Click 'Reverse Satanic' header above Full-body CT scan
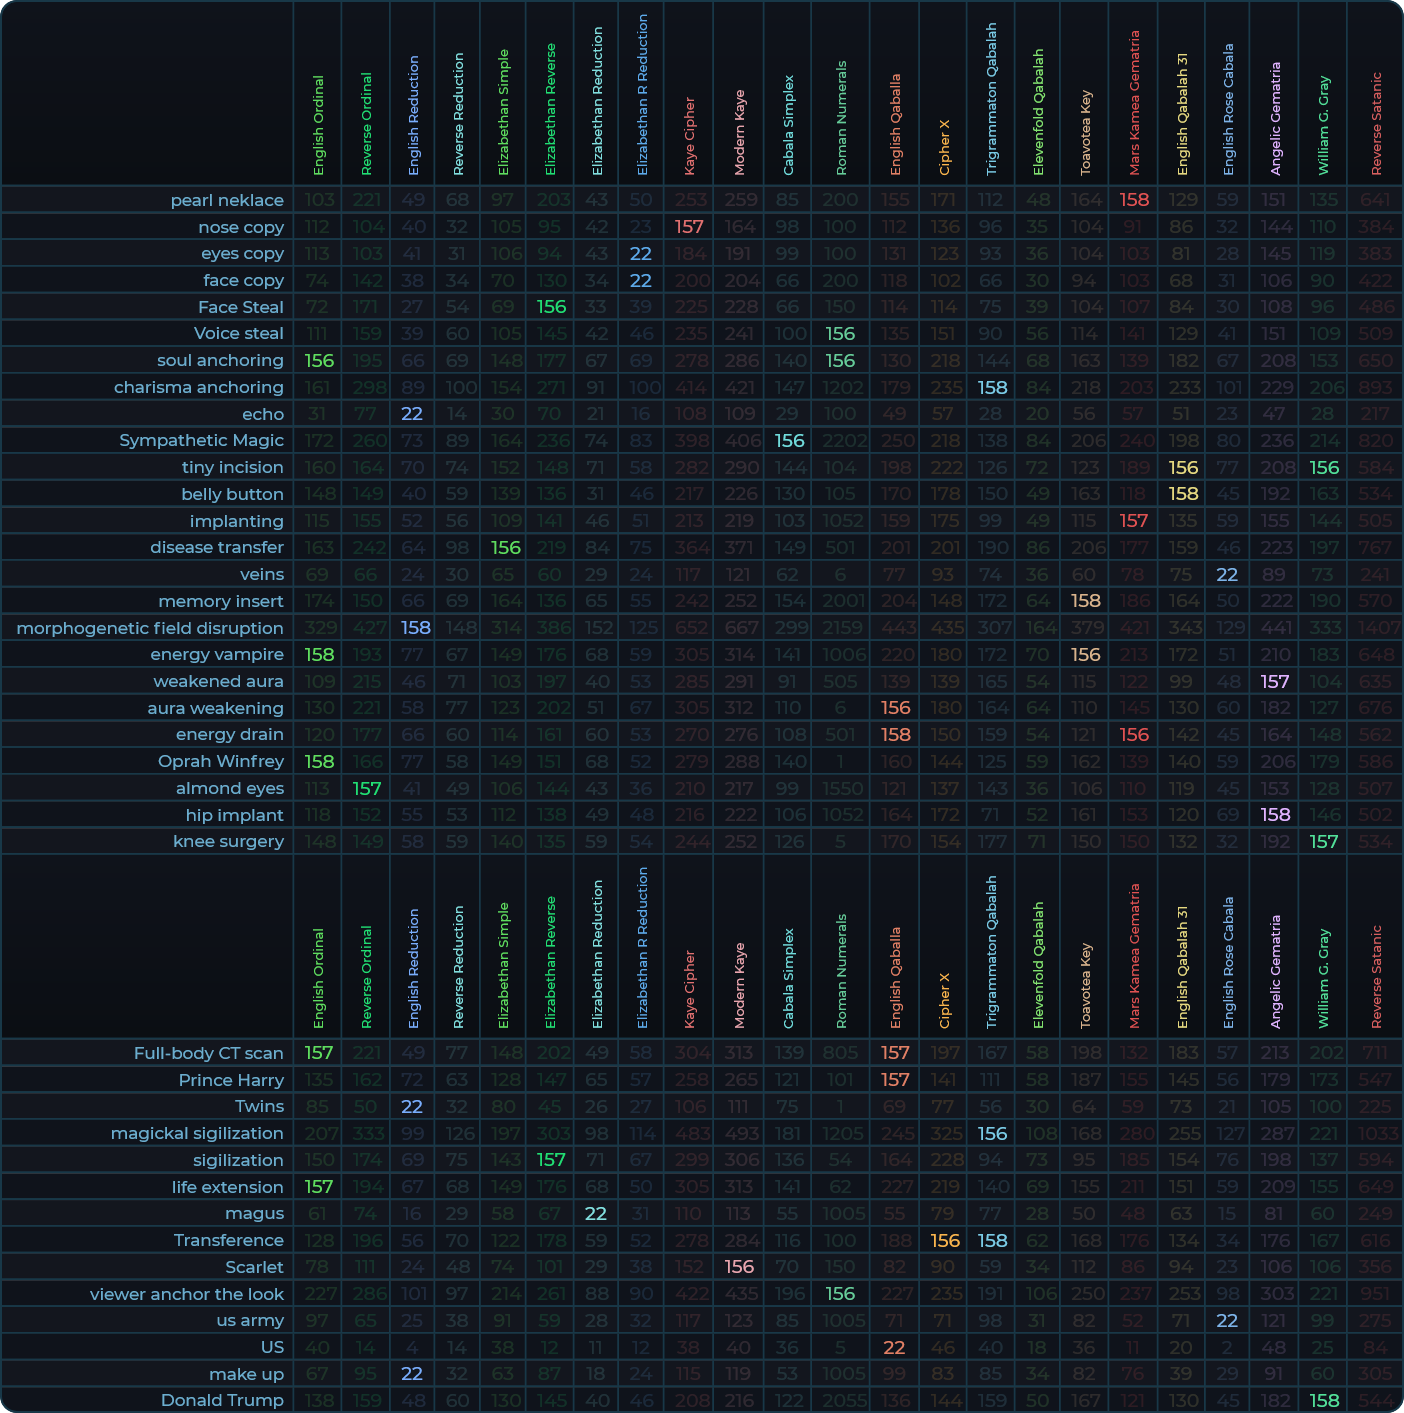The image size is (1404, 1413). click(1376, 975)
